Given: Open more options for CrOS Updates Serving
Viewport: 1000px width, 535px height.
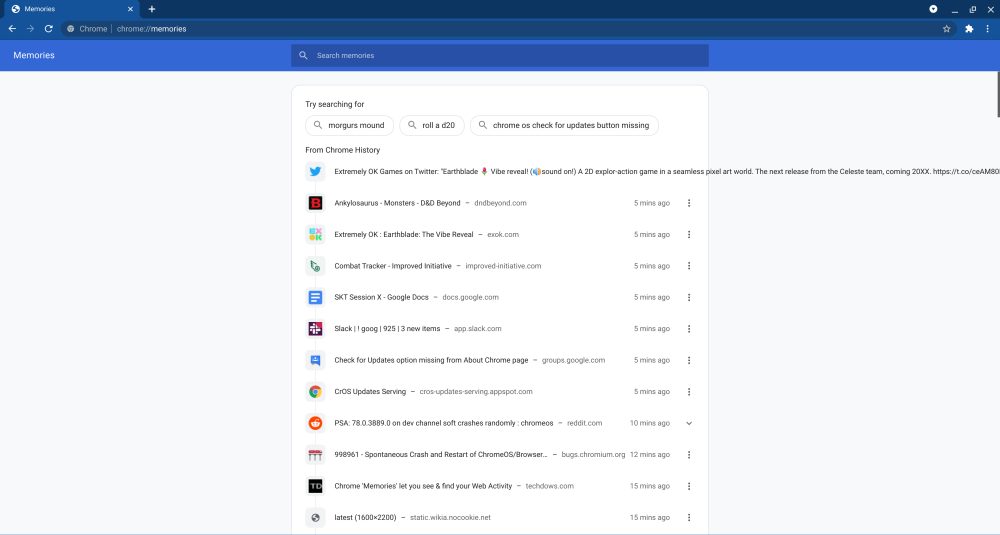Looking at the screenshot, I should (689, 392).
